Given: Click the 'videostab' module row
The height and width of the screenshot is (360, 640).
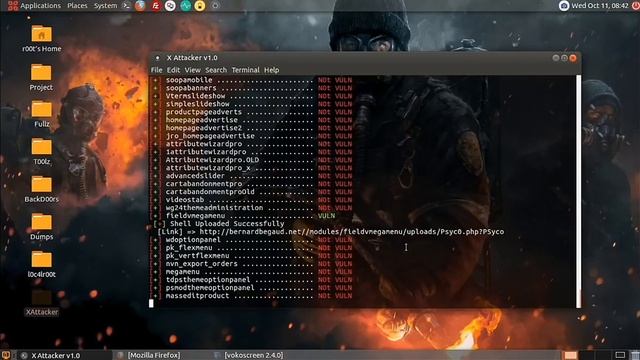Looking at the screenshot, I should [x=253, y=200].
